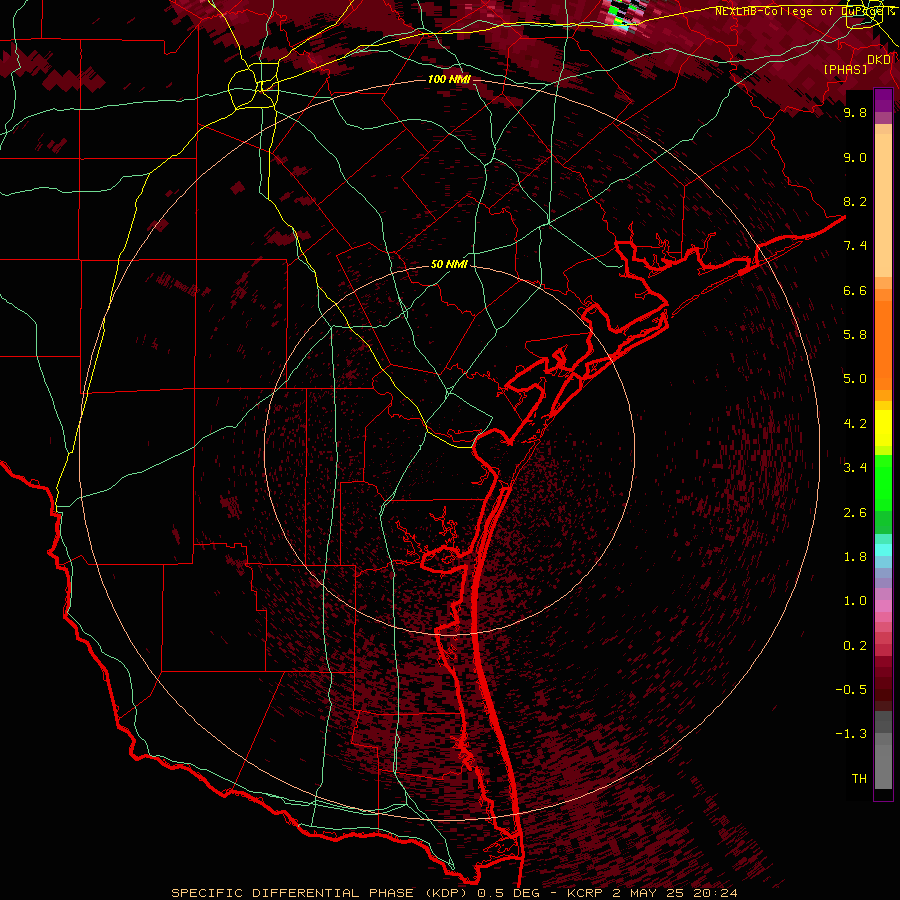Click the cyan band on the KDP scale
Image resolution: width=900 pixels, height=900 pixels.
tap(883, 549)
